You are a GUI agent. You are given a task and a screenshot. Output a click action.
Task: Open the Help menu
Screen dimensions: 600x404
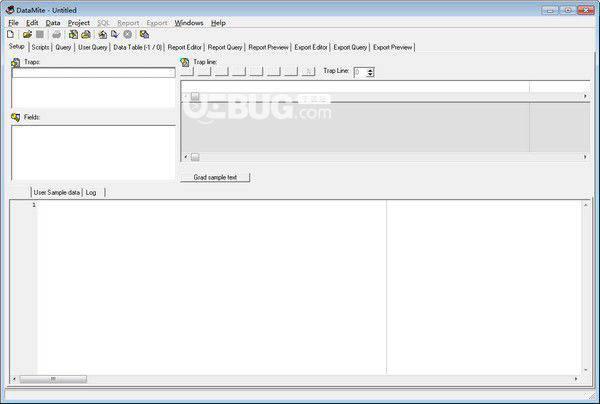coord(218,23)
